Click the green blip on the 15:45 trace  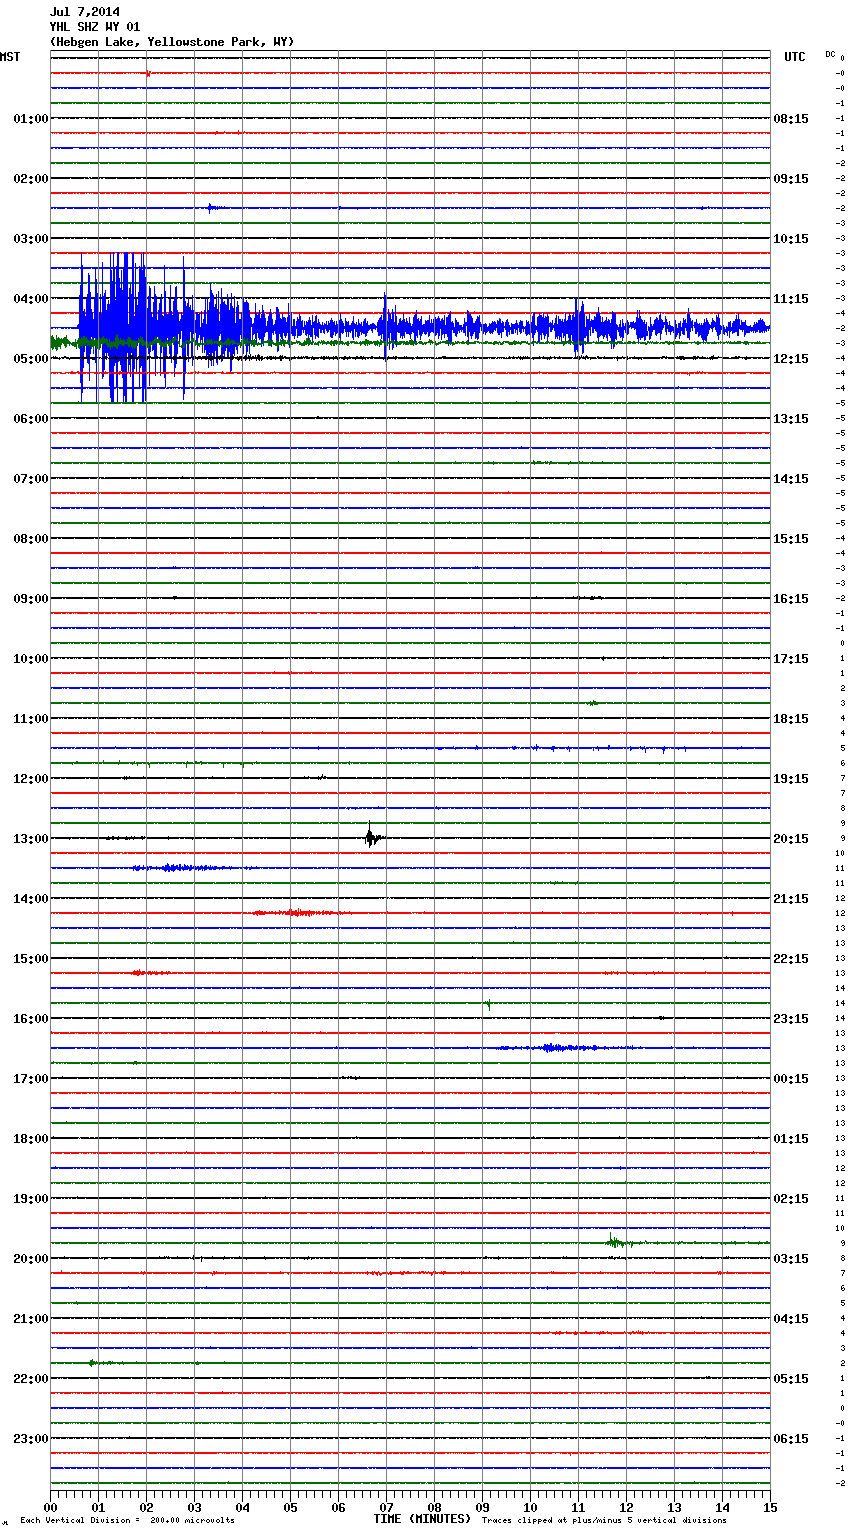tap(488, 1003)
